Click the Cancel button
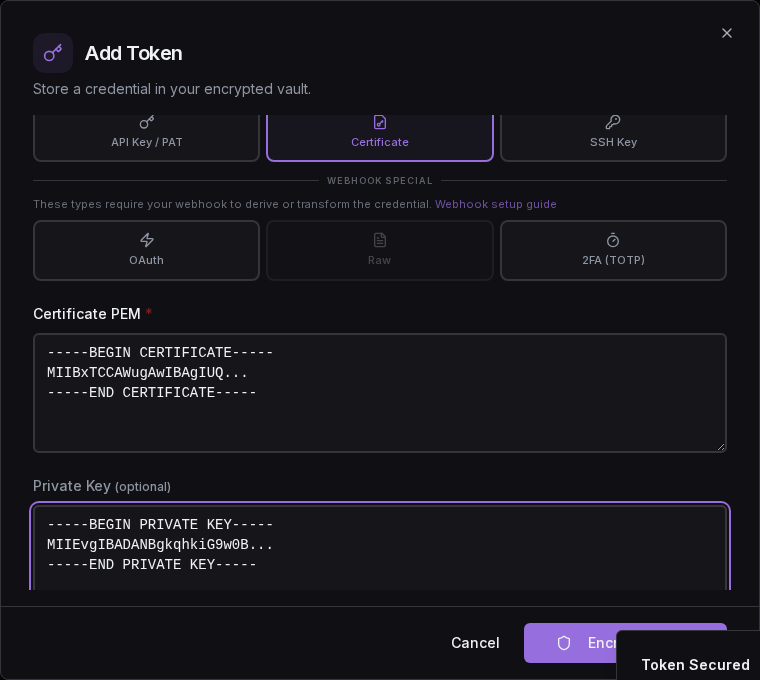This screenshot has height=680, width=760. click(475, 643)
